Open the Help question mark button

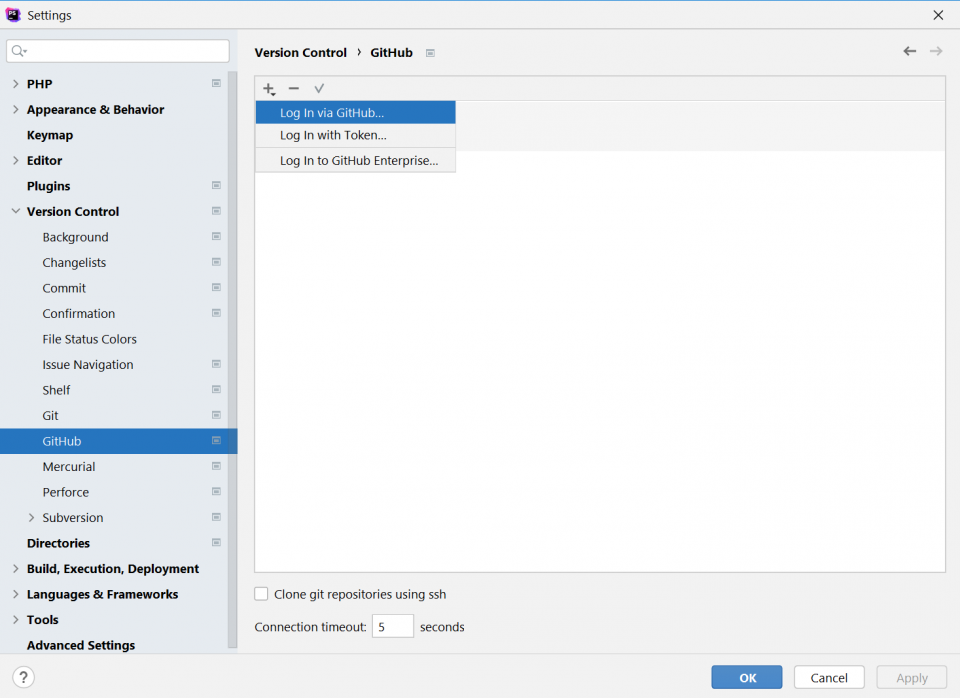click(23, 677)
